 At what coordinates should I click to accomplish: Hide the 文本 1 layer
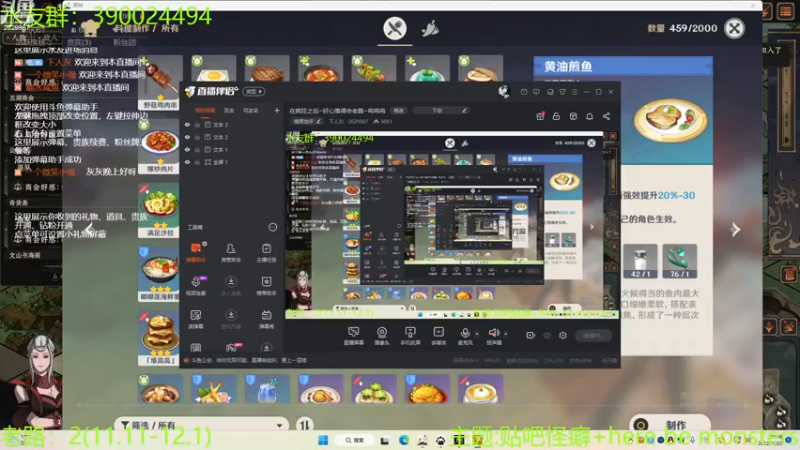pyautogui.click(x=187, y=149)
